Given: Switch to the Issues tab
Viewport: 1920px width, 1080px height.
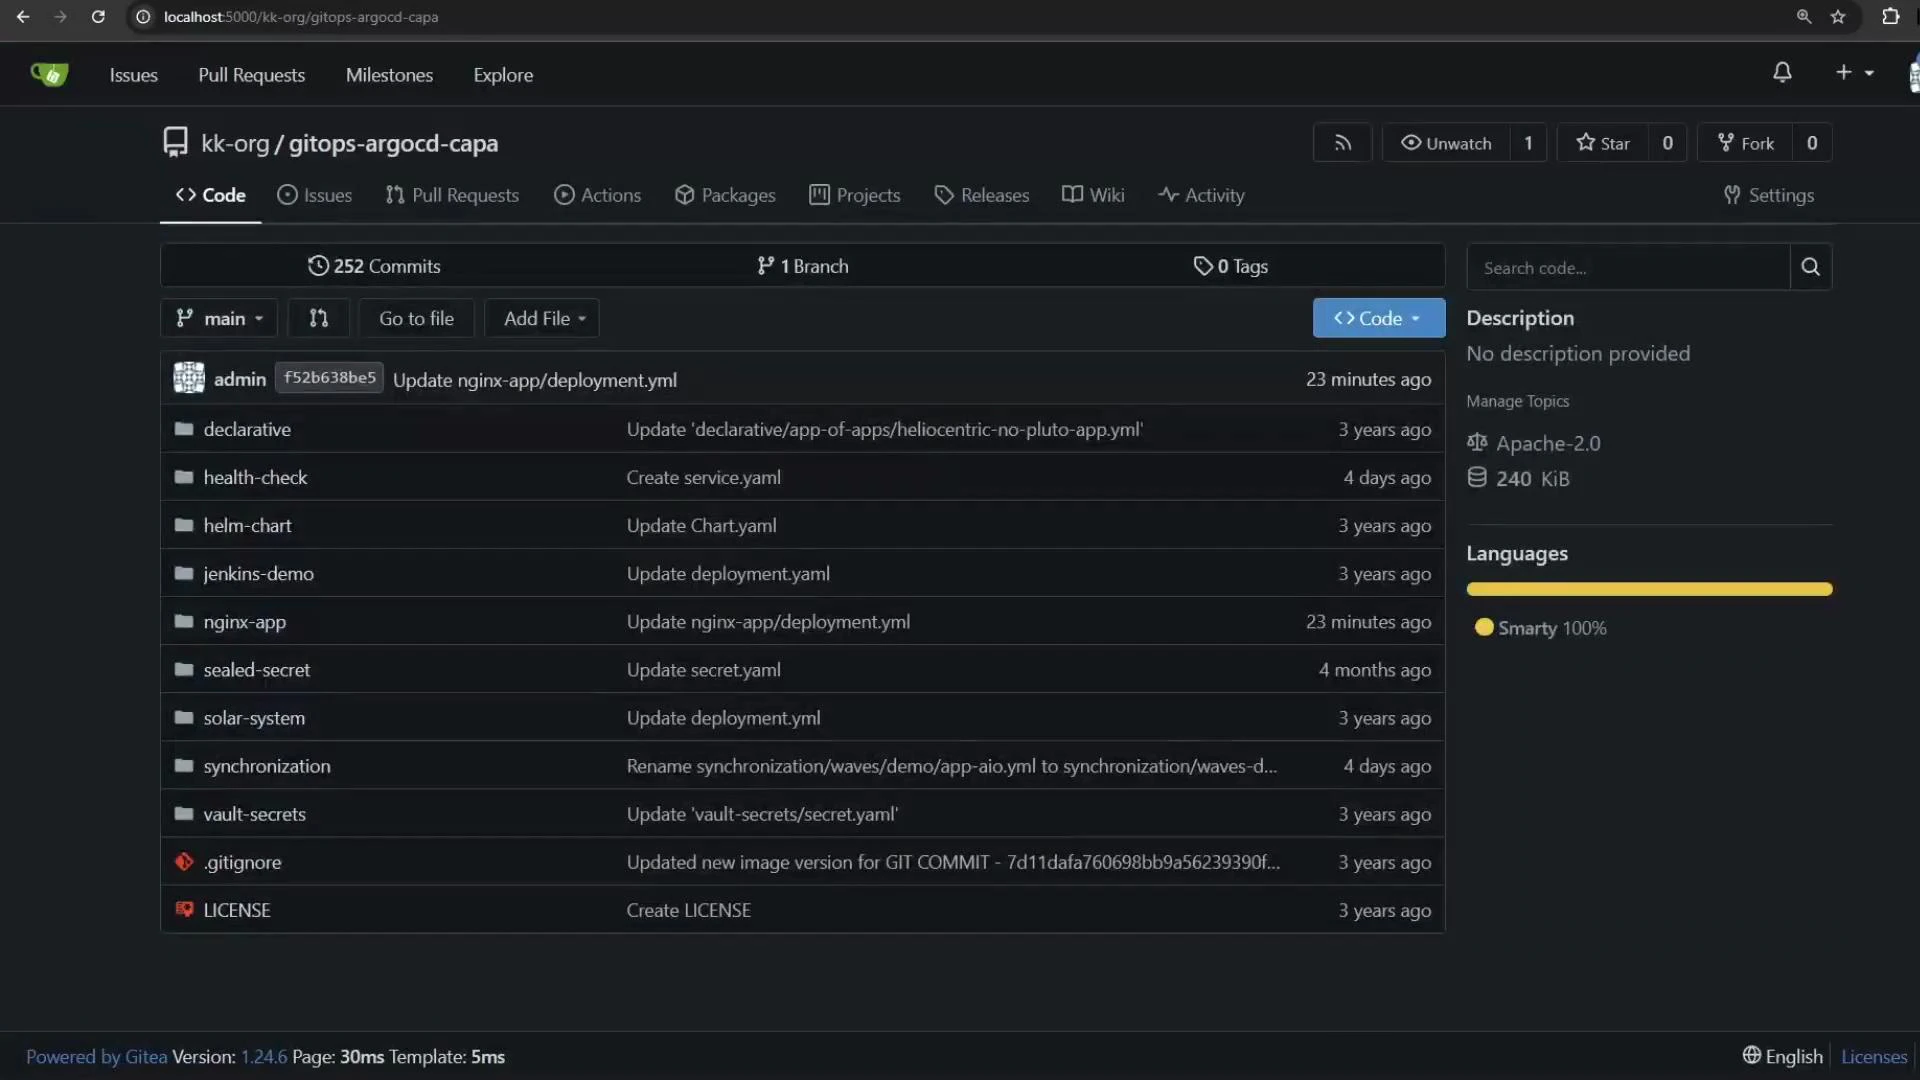Looking at the screenshot, I should click(x=315, y=195).
